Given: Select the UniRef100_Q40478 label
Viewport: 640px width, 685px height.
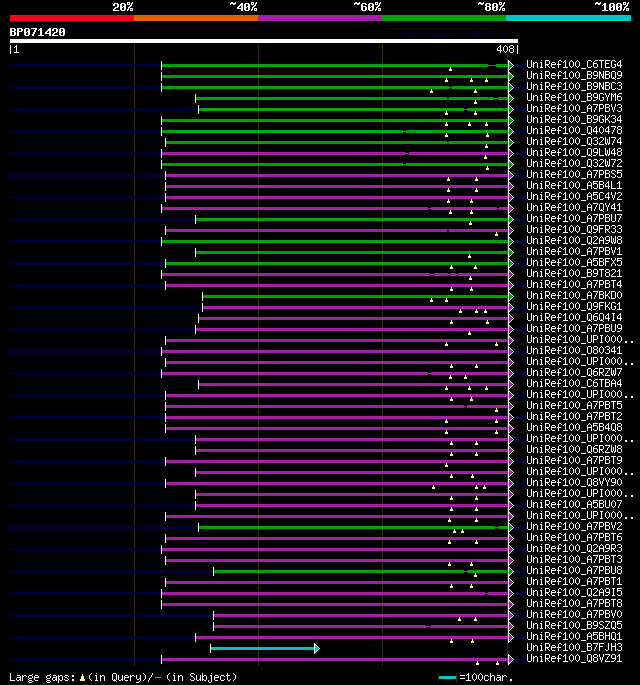Looking at the screenshot, I should [574, 130].
